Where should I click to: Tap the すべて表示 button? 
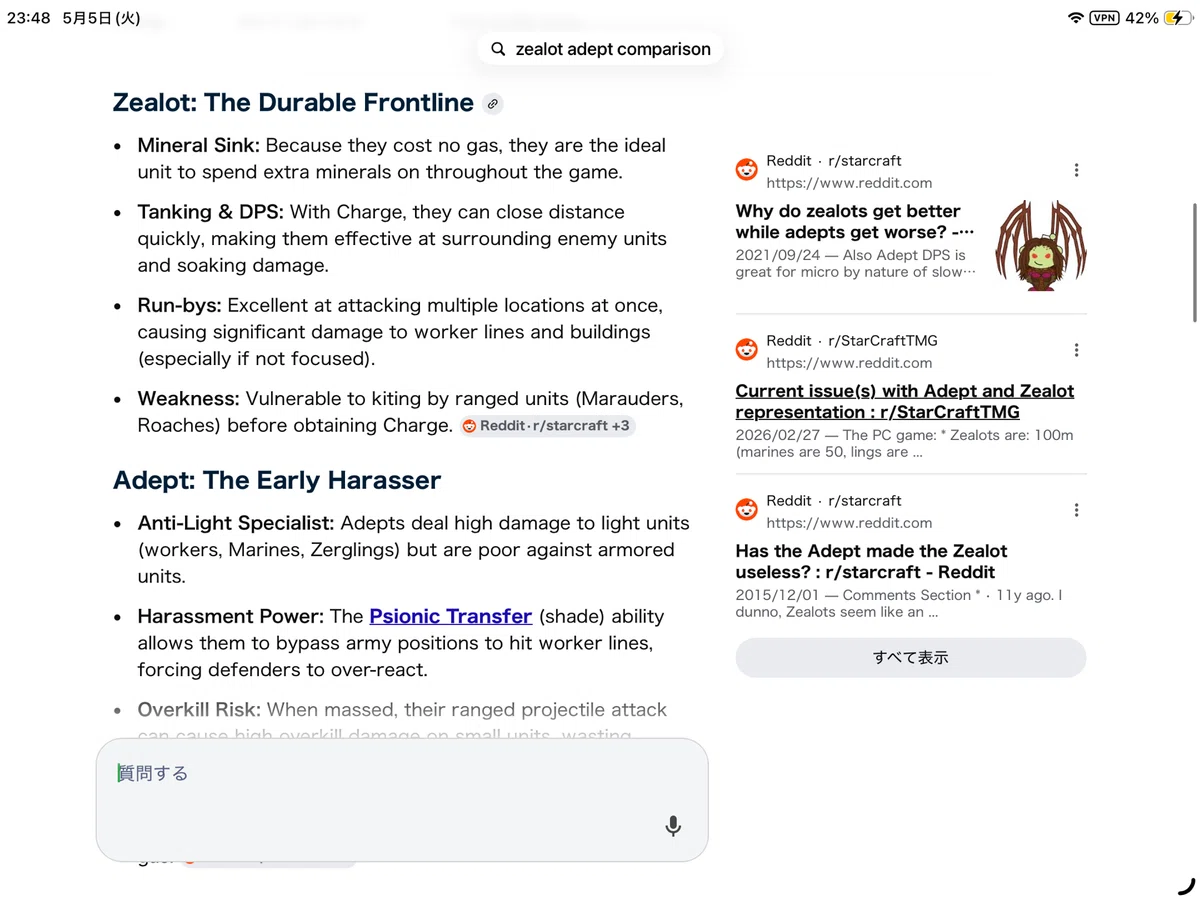point(910,658)
